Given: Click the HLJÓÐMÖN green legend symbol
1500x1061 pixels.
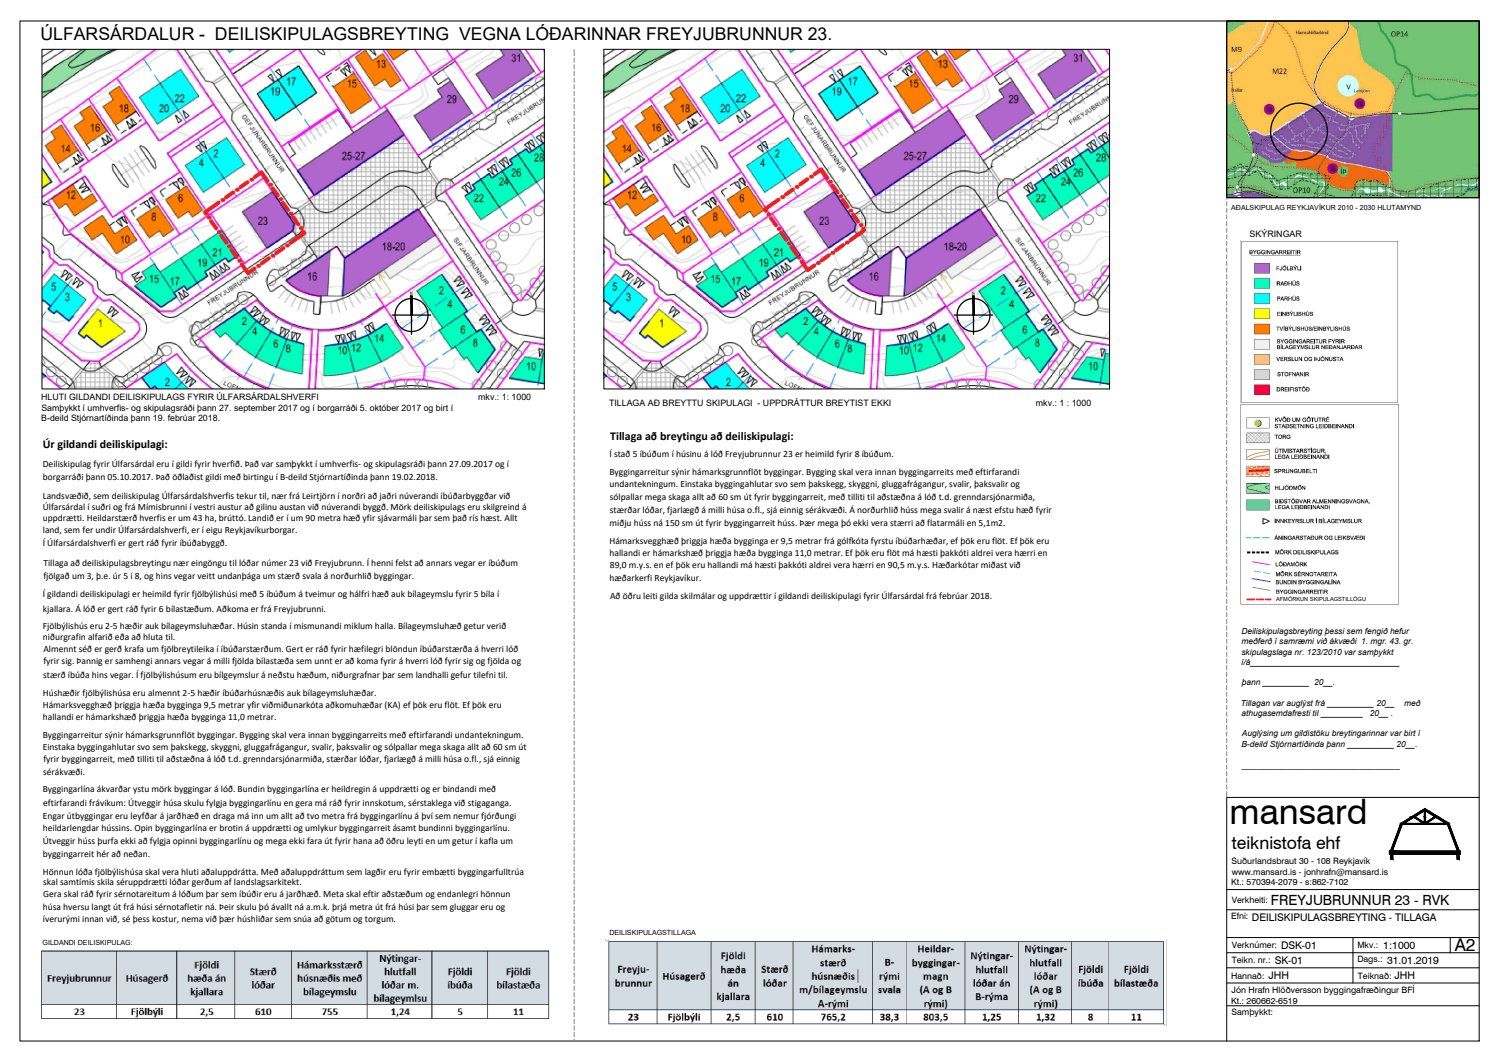Looking at the screenshot, I should click(x=1260, y=487).
